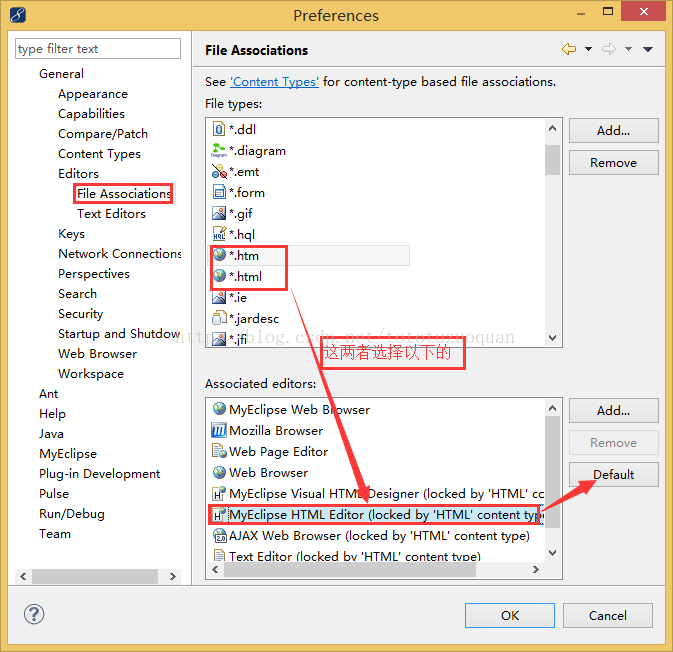Click the globe icon beside *.htm
Viewport: 673px width, 652px height.
[219, 255]
